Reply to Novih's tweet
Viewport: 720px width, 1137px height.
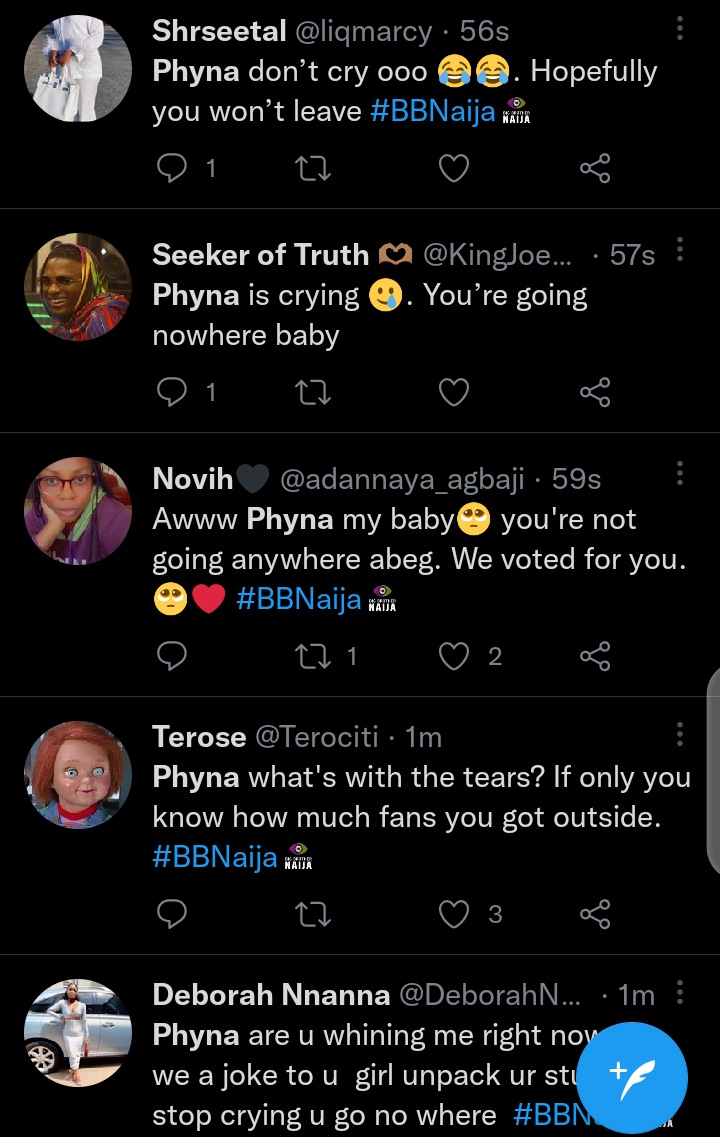[173, 656]
